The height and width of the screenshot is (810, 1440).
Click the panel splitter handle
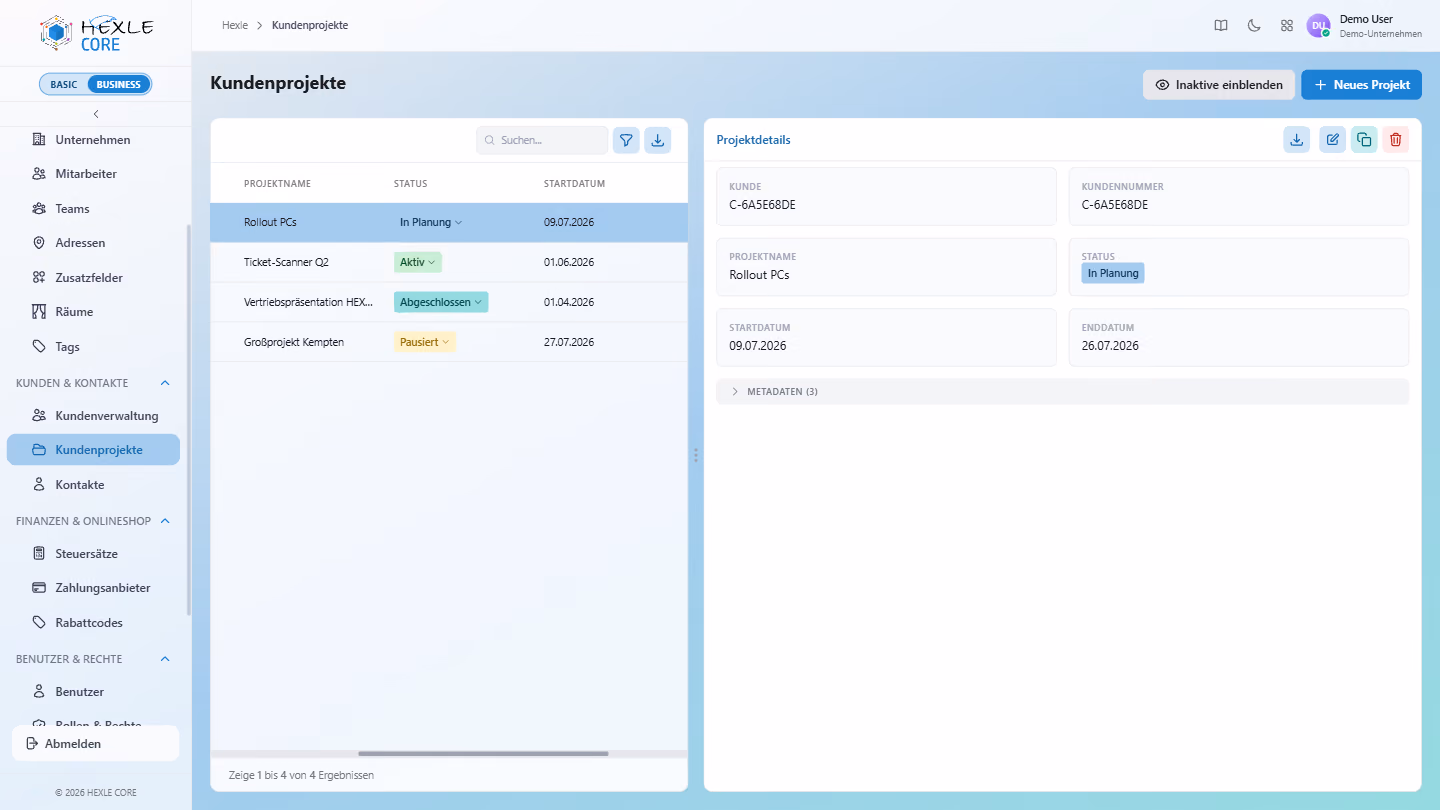pyautogui.click(x=696, y=455)
